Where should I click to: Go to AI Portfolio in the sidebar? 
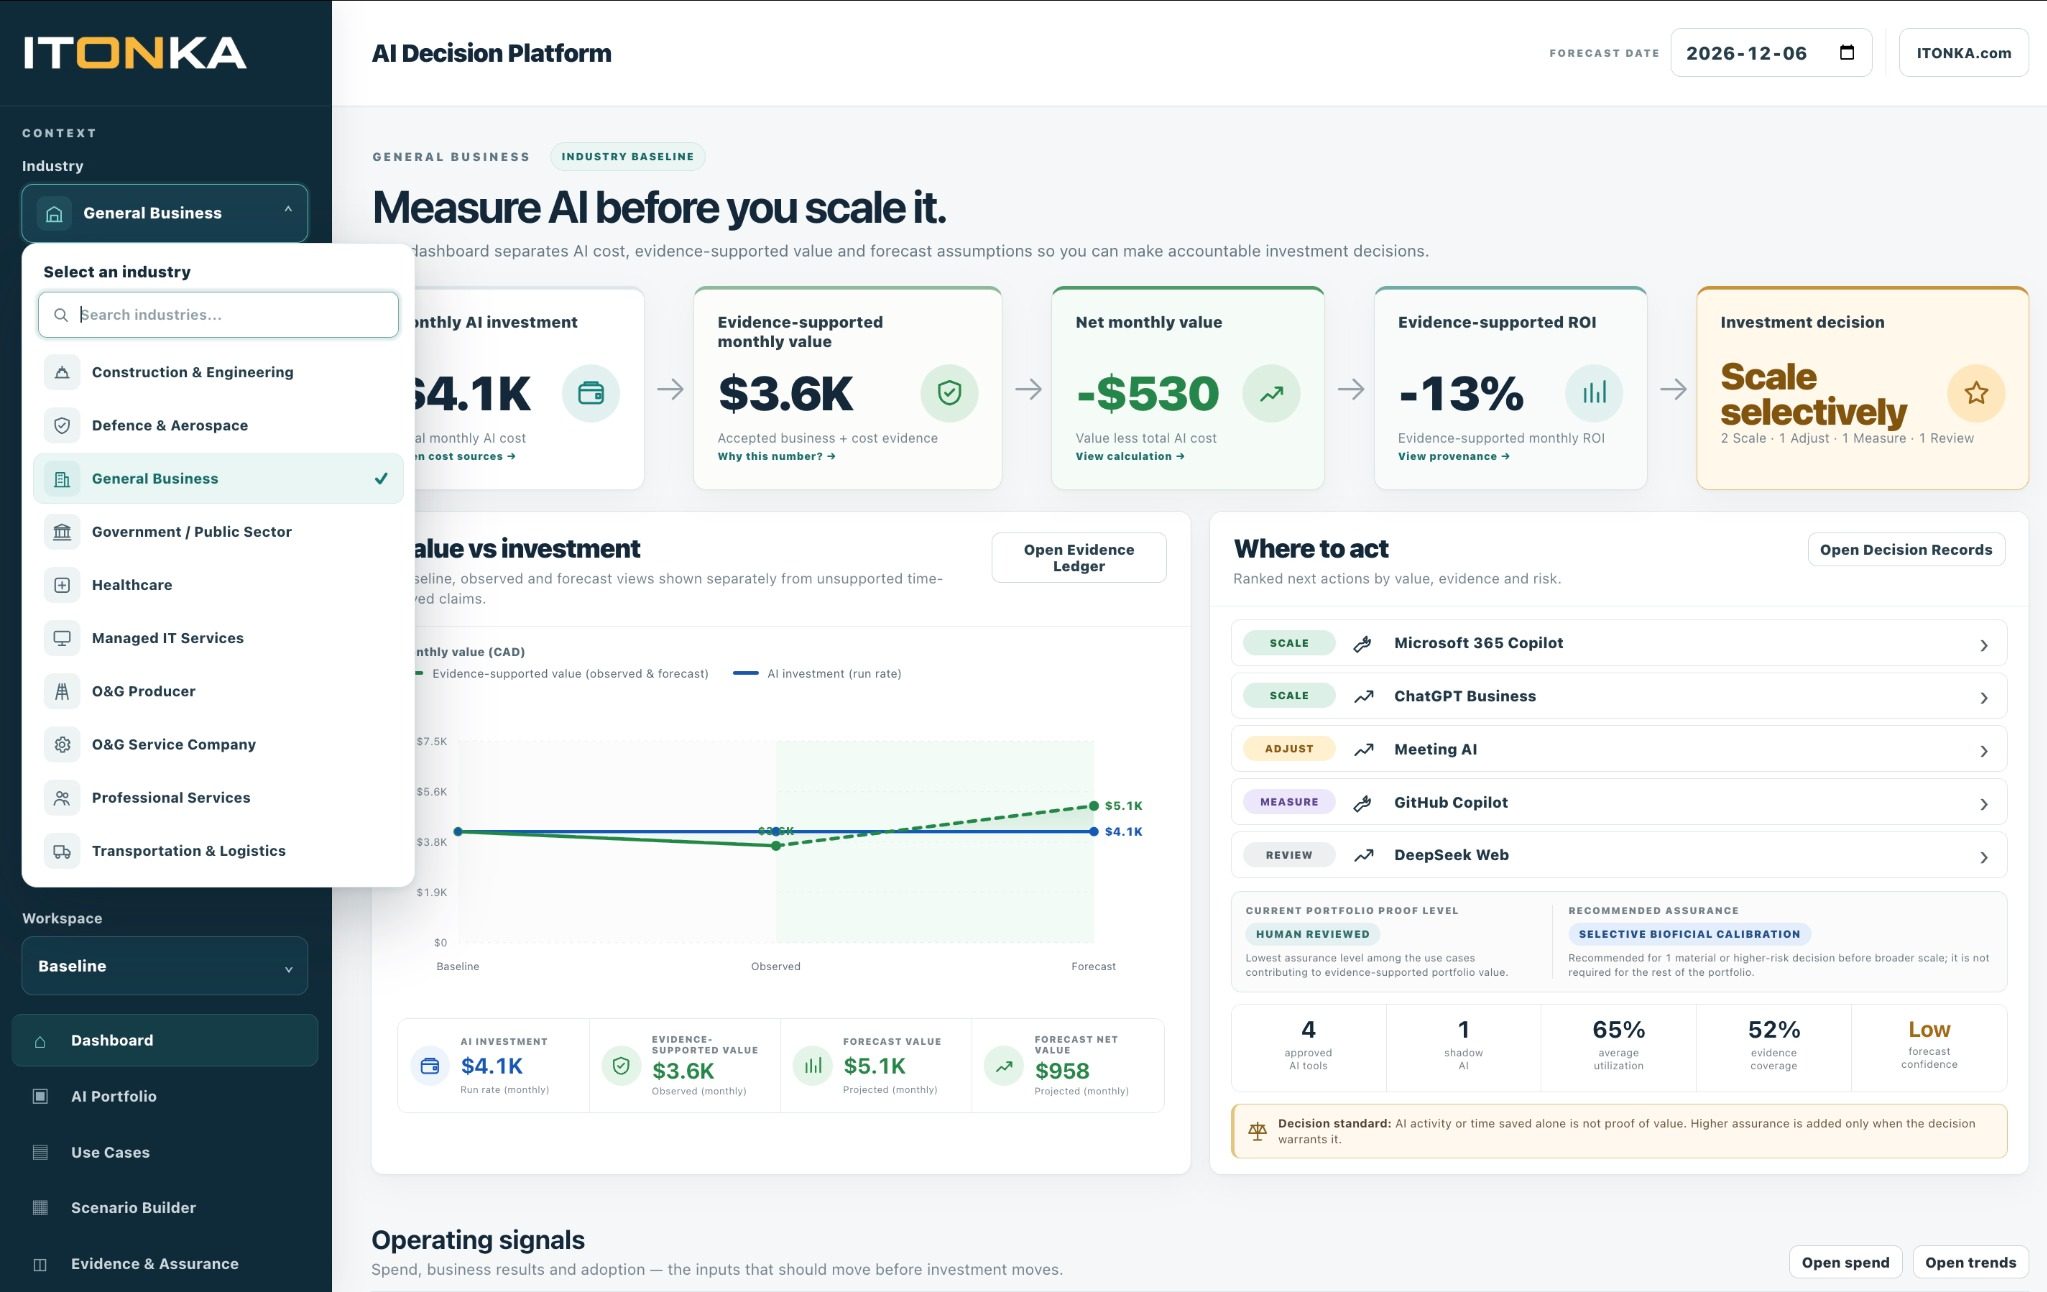click(x=165, y=1096)
